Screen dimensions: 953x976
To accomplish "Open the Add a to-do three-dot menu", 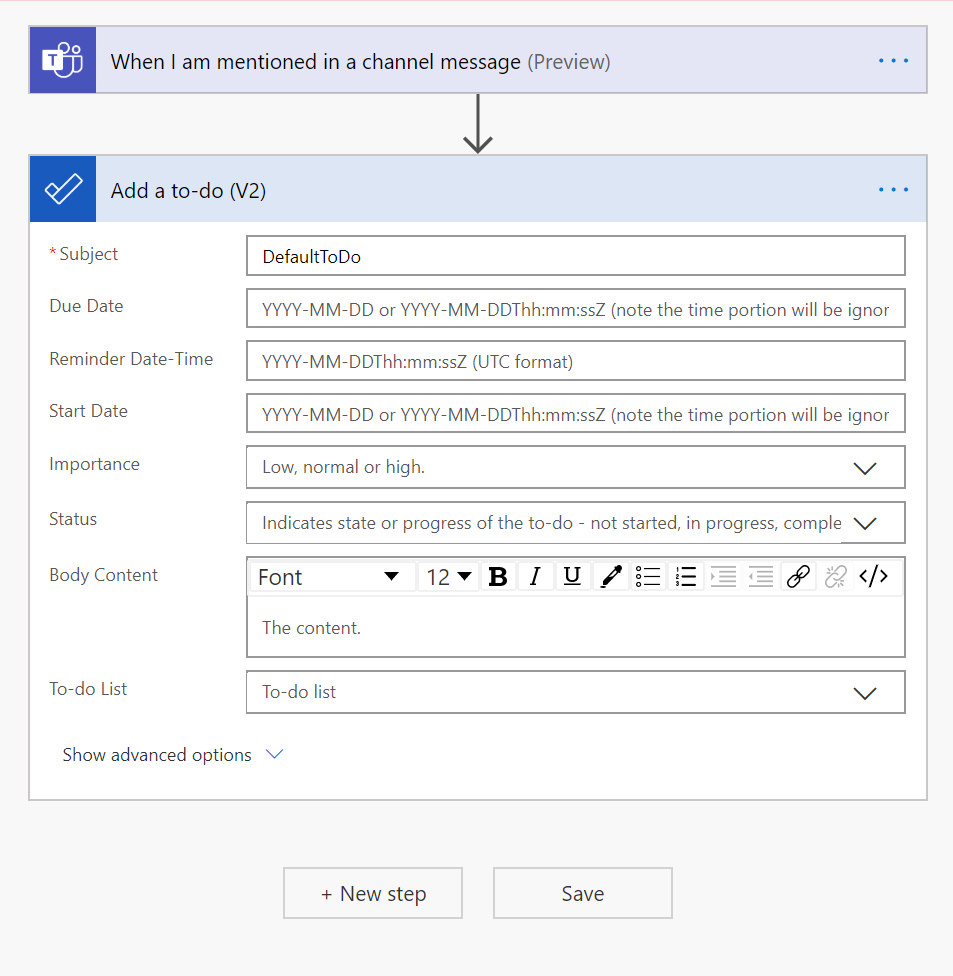I will 893,189.
